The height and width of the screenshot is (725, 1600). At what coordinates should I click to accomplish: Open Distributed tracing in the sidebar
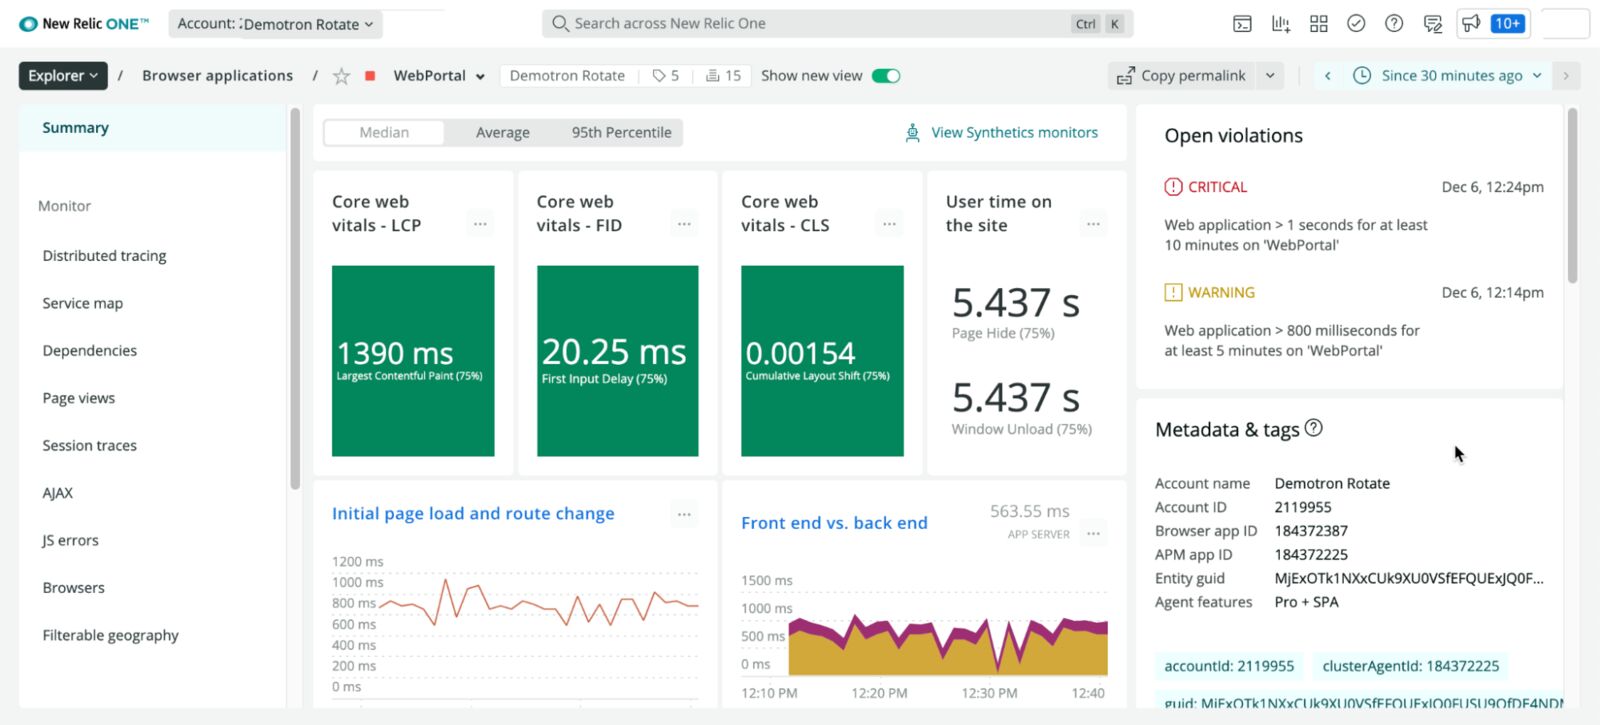point(104,256)
